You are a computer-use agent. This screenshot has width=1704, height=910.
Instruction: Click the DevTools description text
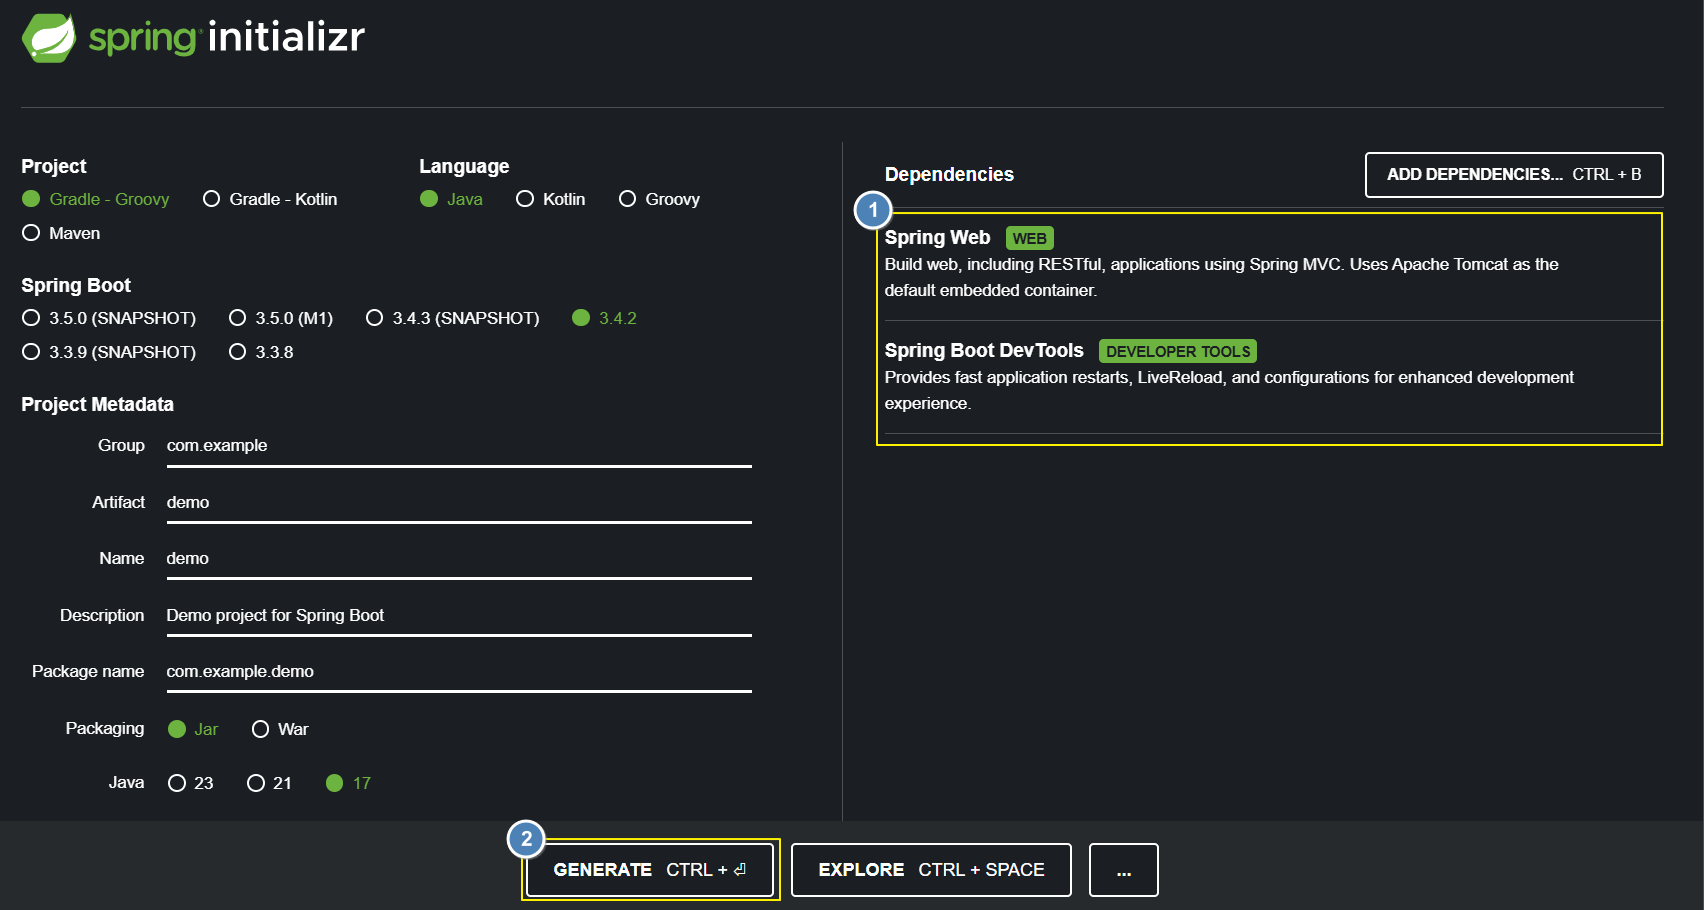point(1229,390)
